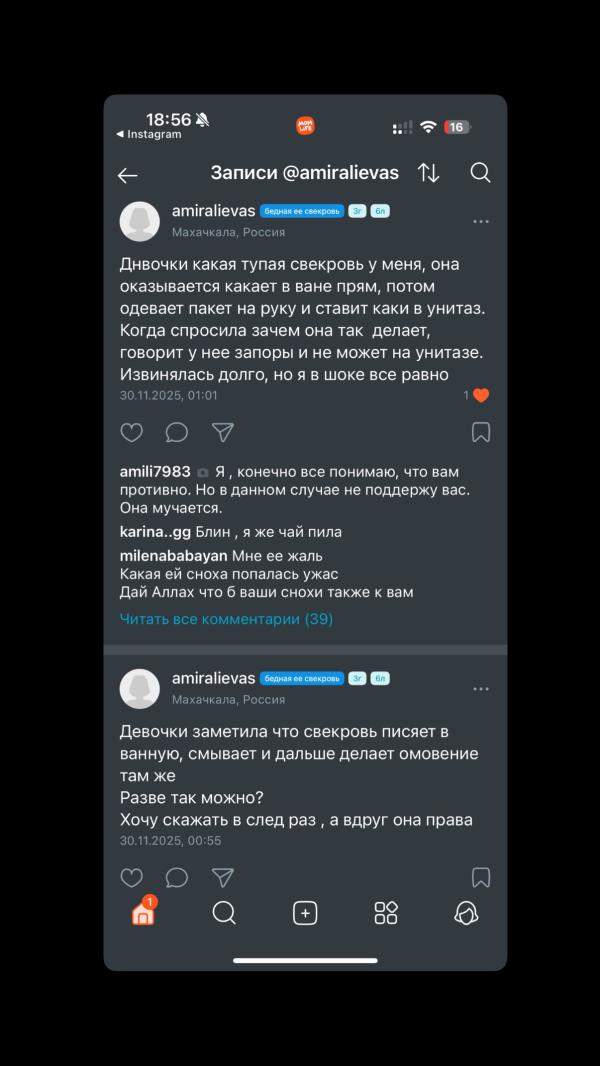This screenshot has height=1066, width=600.
Task: Share the second post with the paper plane icon
Action: [222, 878]
